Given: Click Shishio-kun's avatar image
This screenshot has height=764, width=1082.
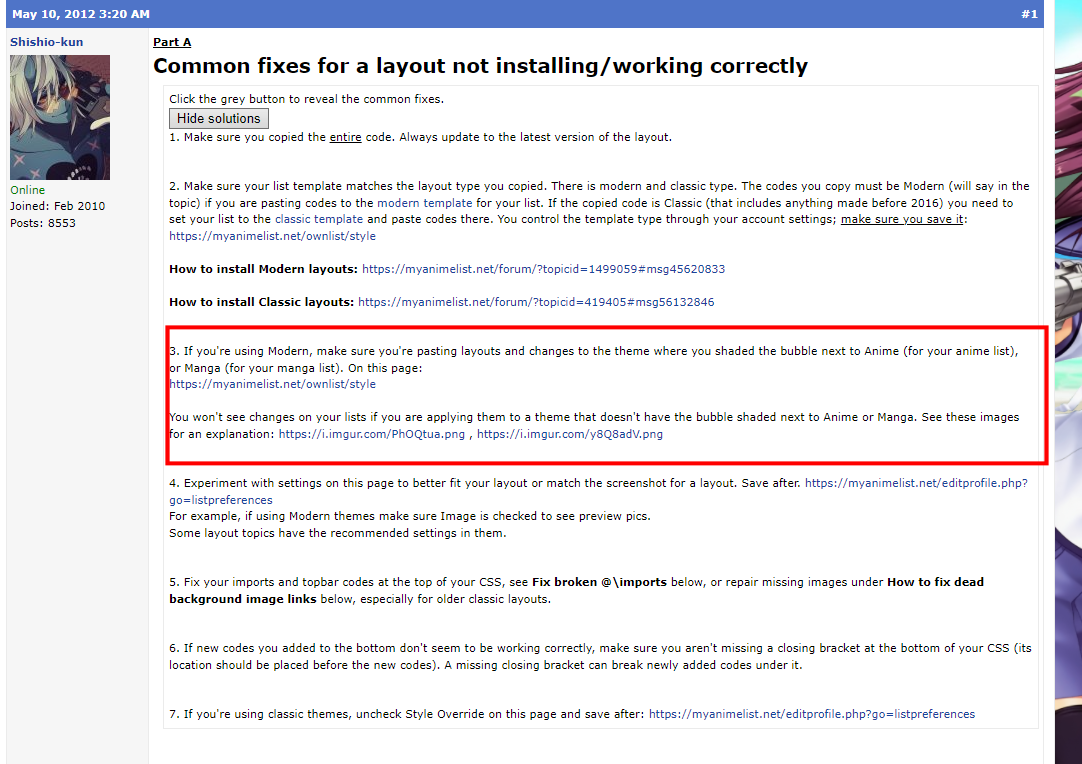Looking at the screenshot, I should [x=60, y=117].
